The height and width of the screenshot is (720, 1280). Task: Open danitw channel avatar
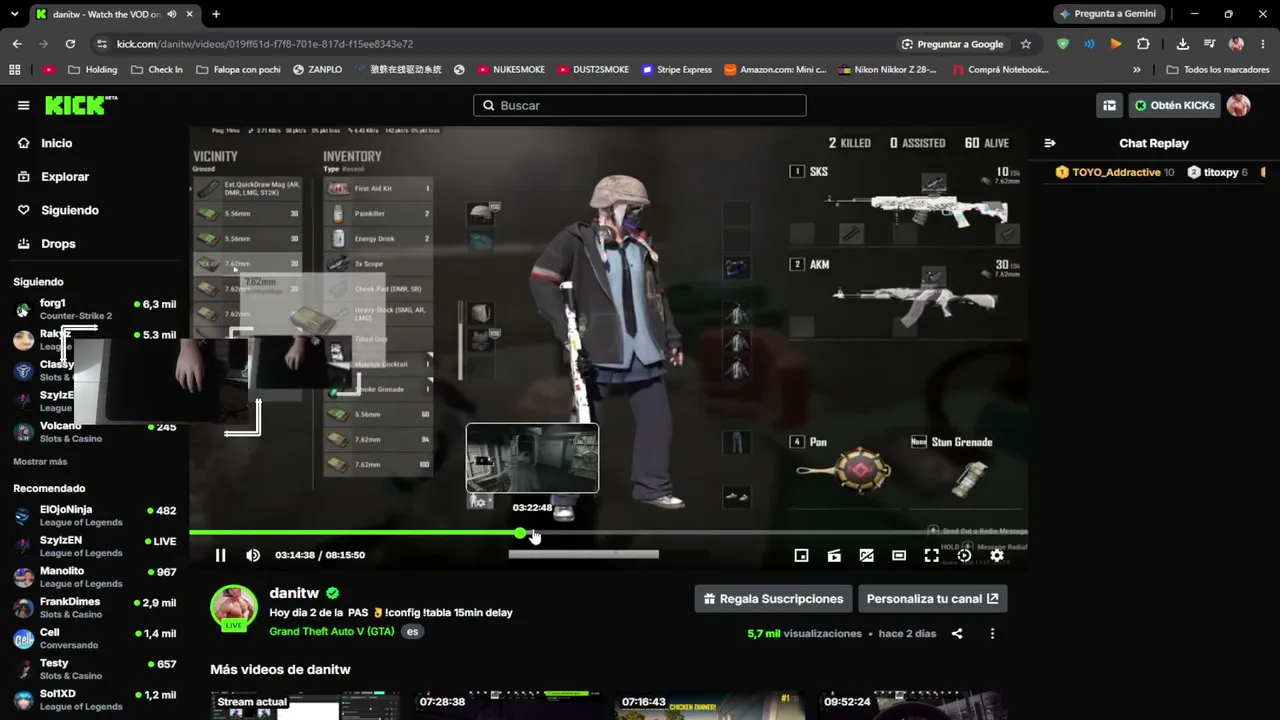234,609
